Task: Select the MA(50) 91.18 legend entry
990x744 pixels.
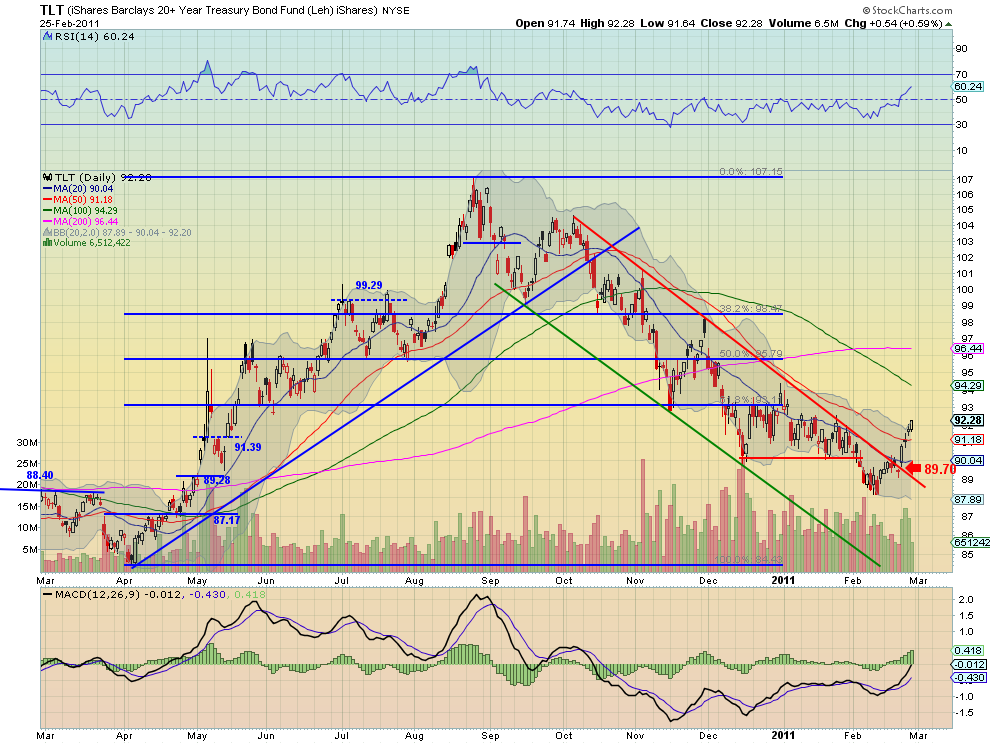Action: click(78, 200)
